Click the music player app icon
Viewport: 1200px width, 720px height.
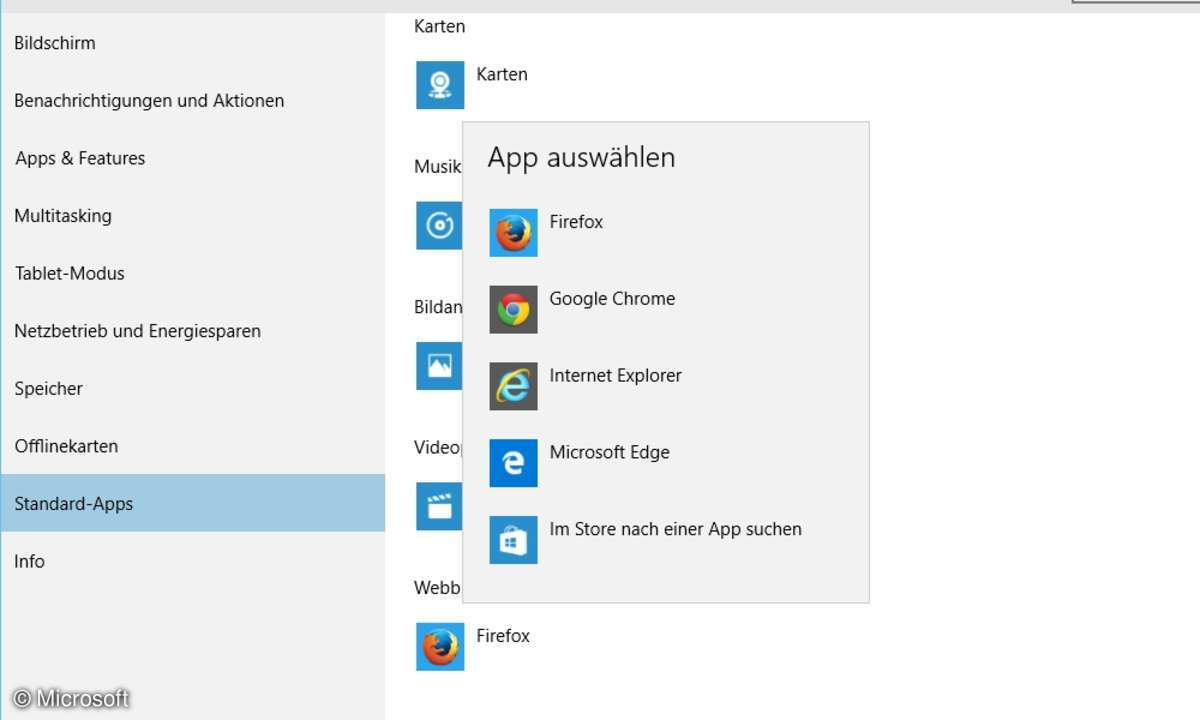tap(439, 225)
